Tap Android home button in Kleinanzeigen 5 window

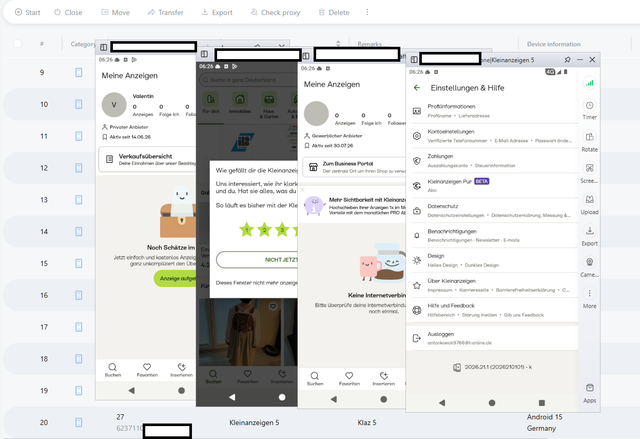(x=492, y=403)
